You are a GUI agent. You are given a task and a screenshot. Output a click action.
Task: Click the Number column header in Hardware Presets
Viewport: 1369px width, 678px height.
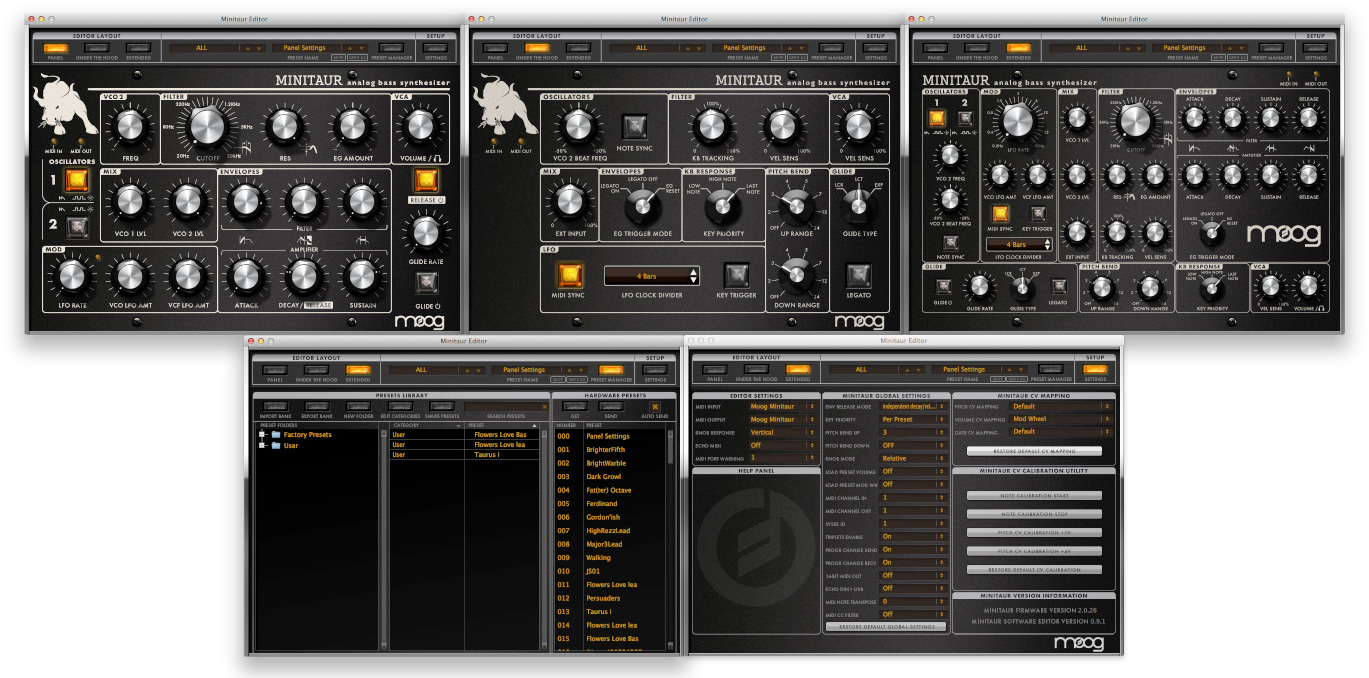click(x=567, y=425)
